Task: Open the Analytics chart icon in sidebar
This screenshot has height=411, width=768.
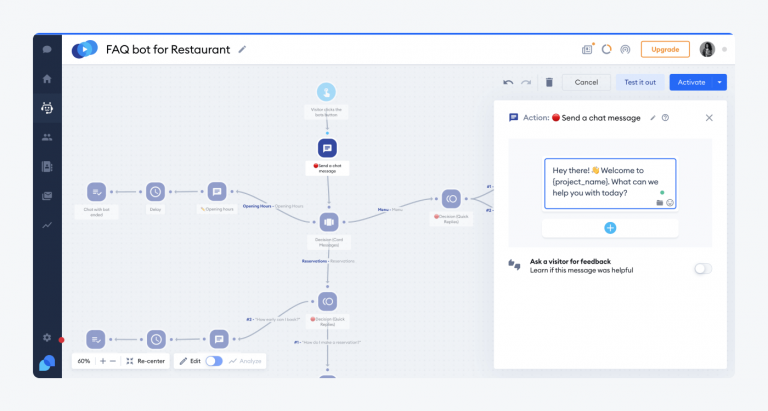Action: pos(47,226)
